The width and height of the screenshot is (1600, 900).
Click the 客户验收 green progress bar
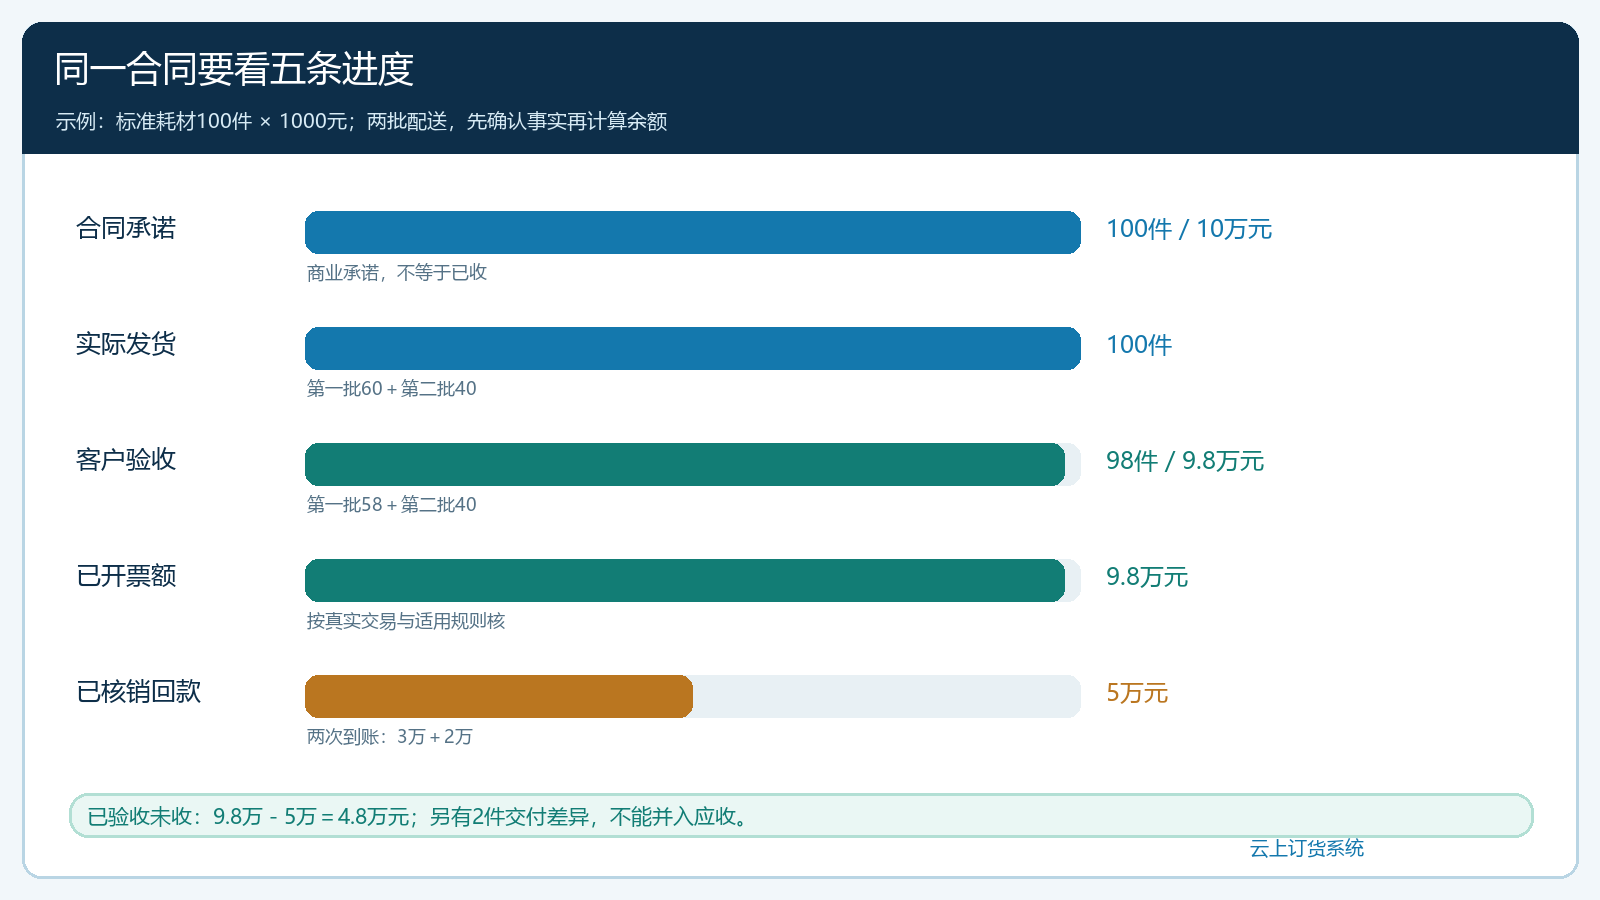pyautogui.click(x=685, y=464)
